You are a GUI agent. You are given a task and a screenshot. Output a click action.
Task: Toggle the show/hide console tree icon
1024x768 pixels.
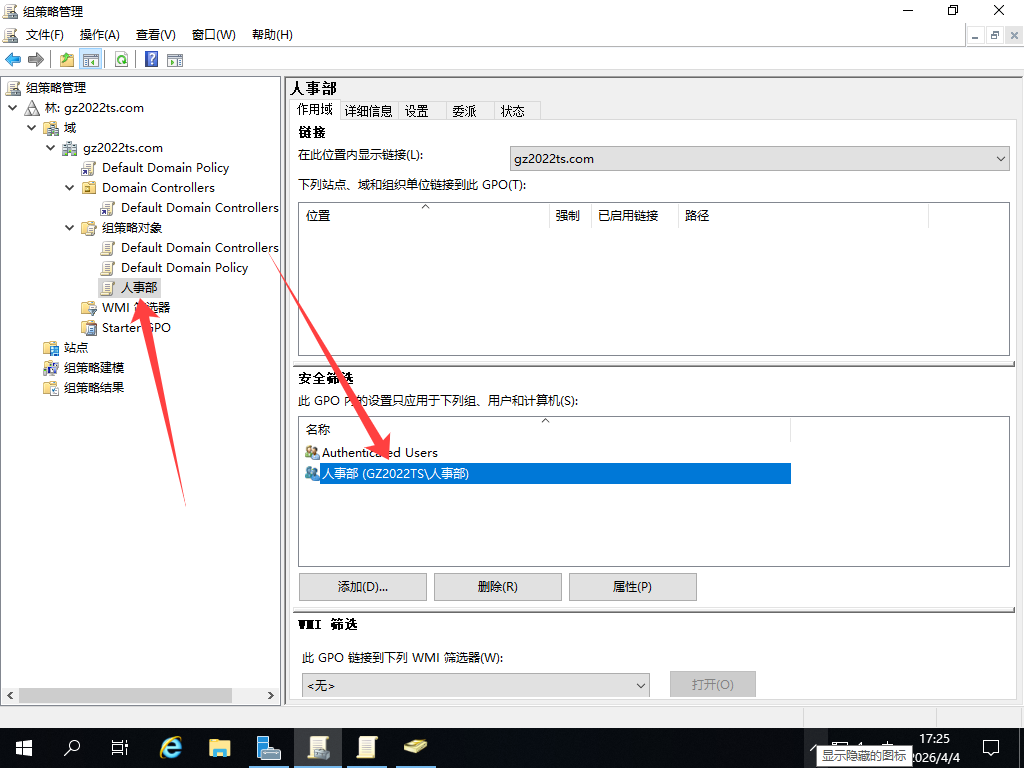pyautogui.click(x=90, y=59)
